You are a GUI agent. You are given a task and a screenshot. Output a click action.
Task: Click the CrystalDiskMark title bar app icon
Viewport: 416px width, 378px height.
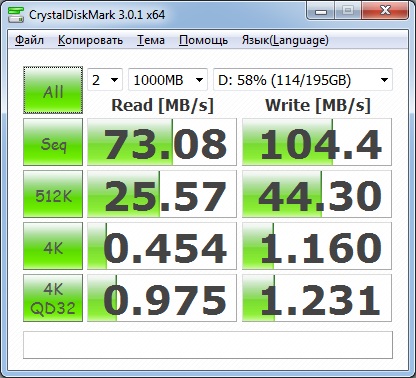click(x=16, y=14)
